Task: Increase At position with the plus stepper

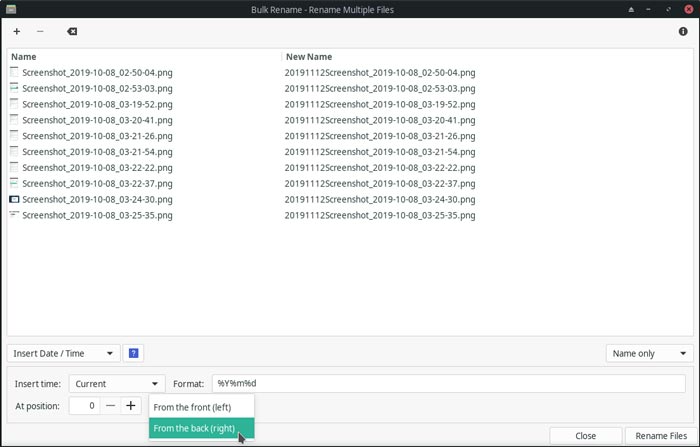Action: coord(131,405)
